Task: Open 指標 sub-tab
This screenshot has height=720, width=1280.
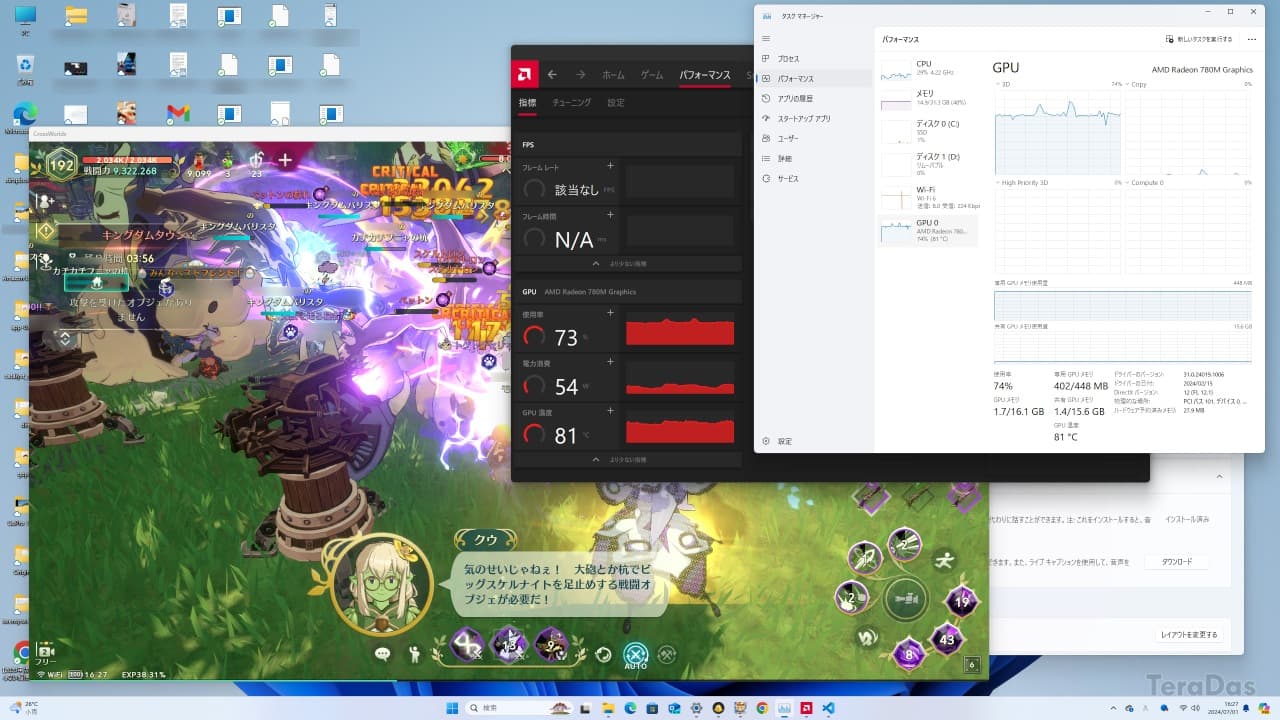Action: coord(527,102)
